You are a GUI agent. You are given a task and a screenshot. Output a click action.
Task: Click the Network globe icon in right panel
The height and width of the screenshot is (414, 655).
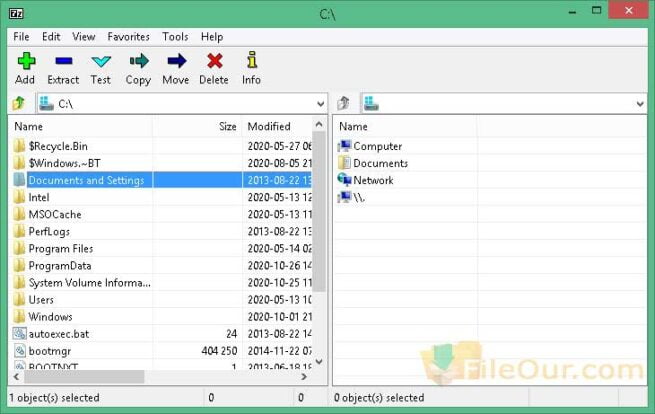point(344,180)
